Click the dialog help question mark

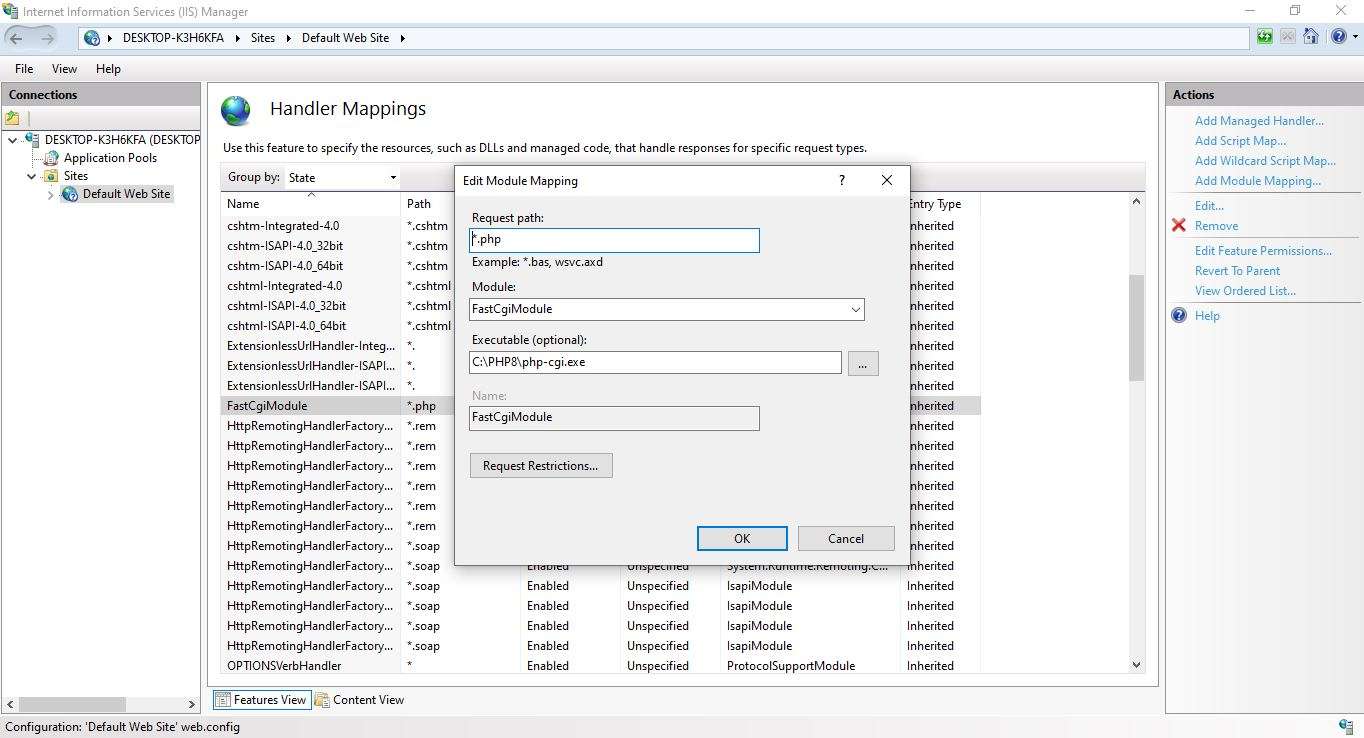(x=841, y=180)
